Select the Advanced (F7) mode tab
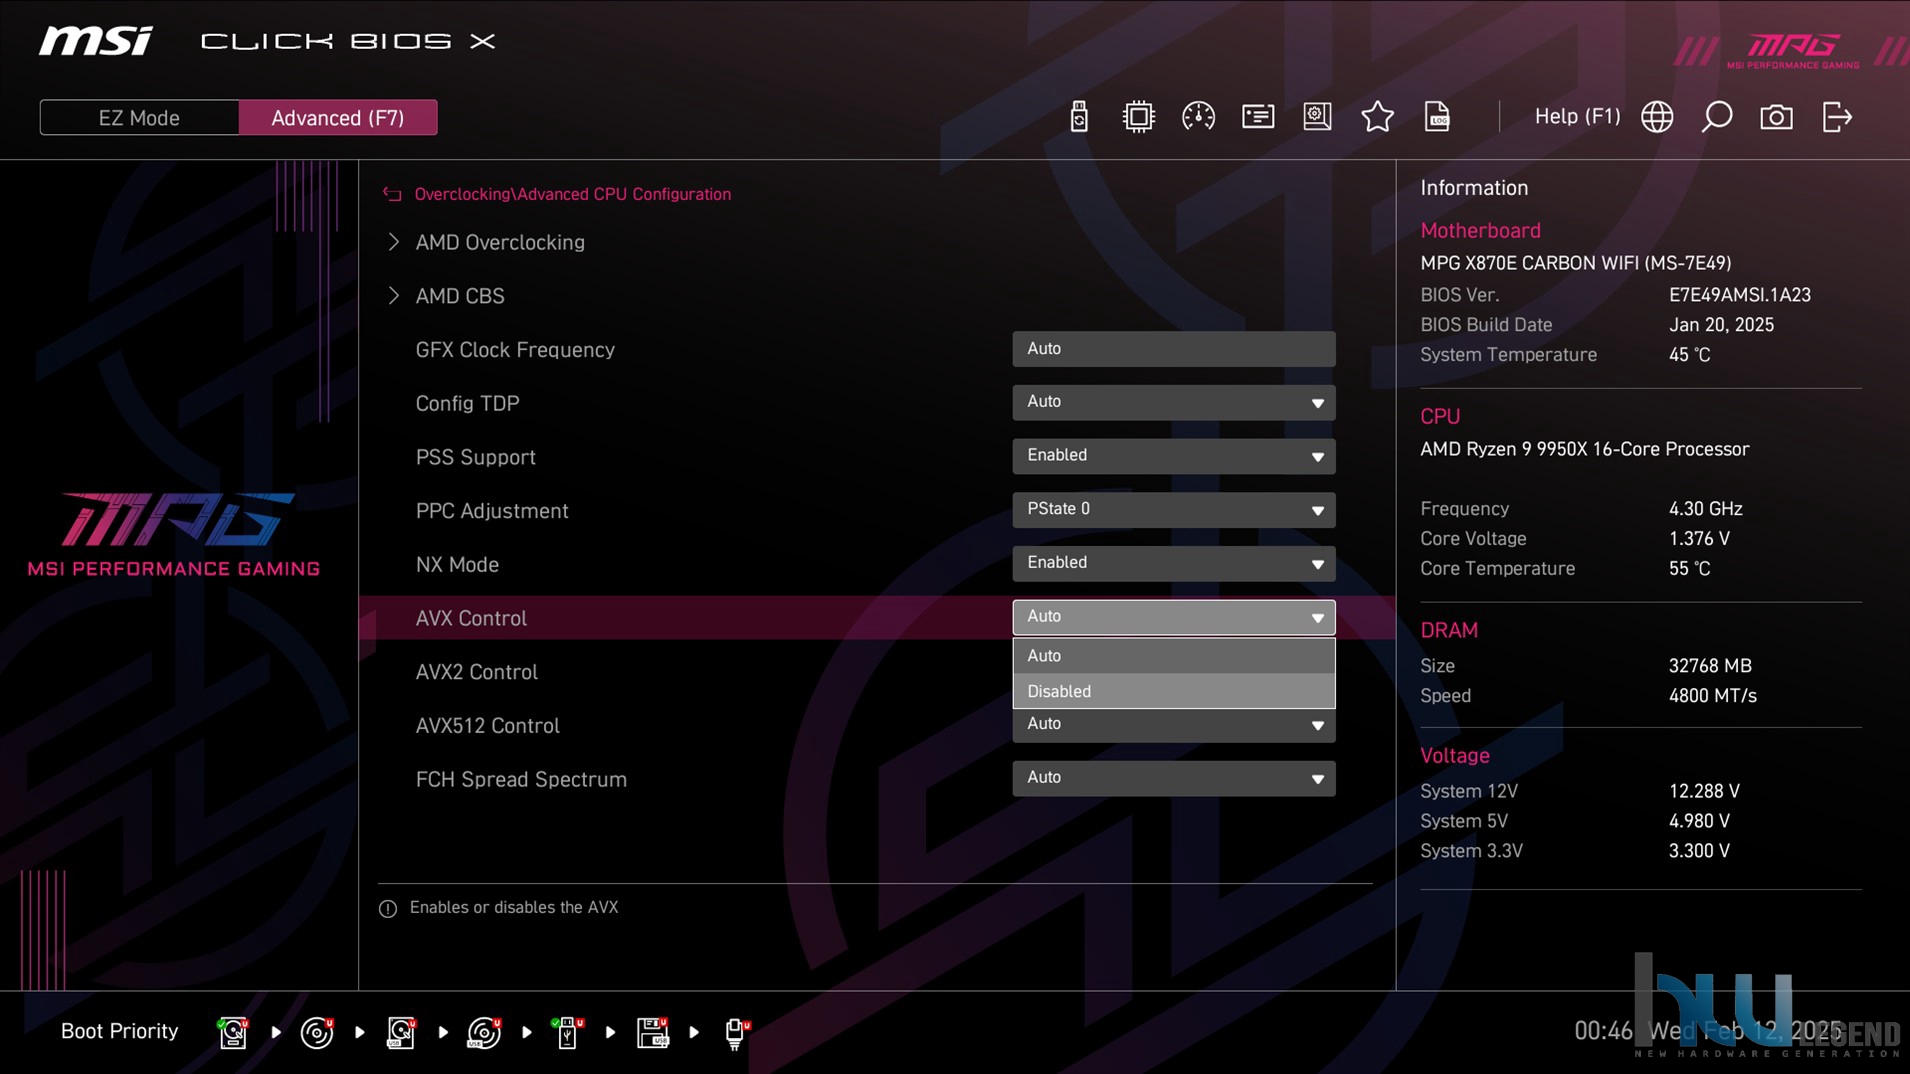 point(338,117)
